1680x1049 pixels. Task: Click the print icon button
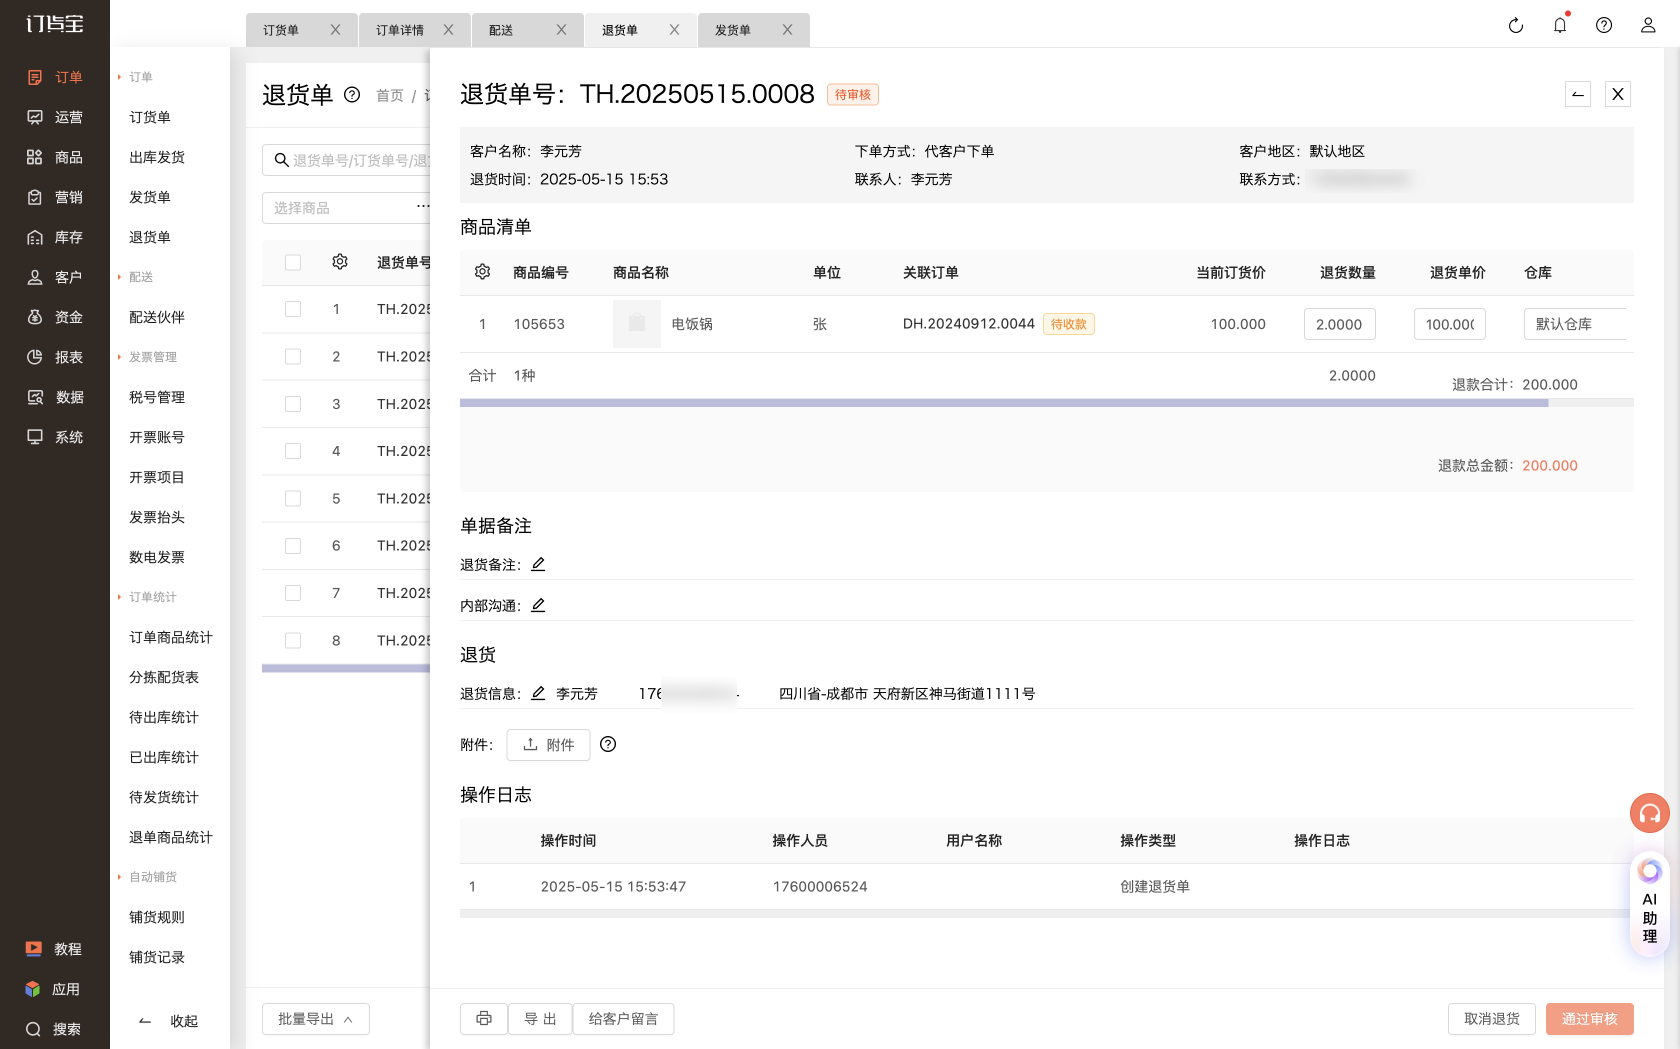[484, 1019]
